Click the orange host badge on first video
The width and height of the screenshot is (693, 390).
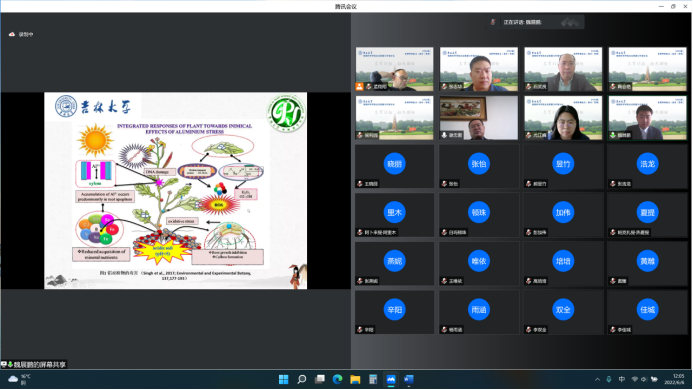point(360,87)
